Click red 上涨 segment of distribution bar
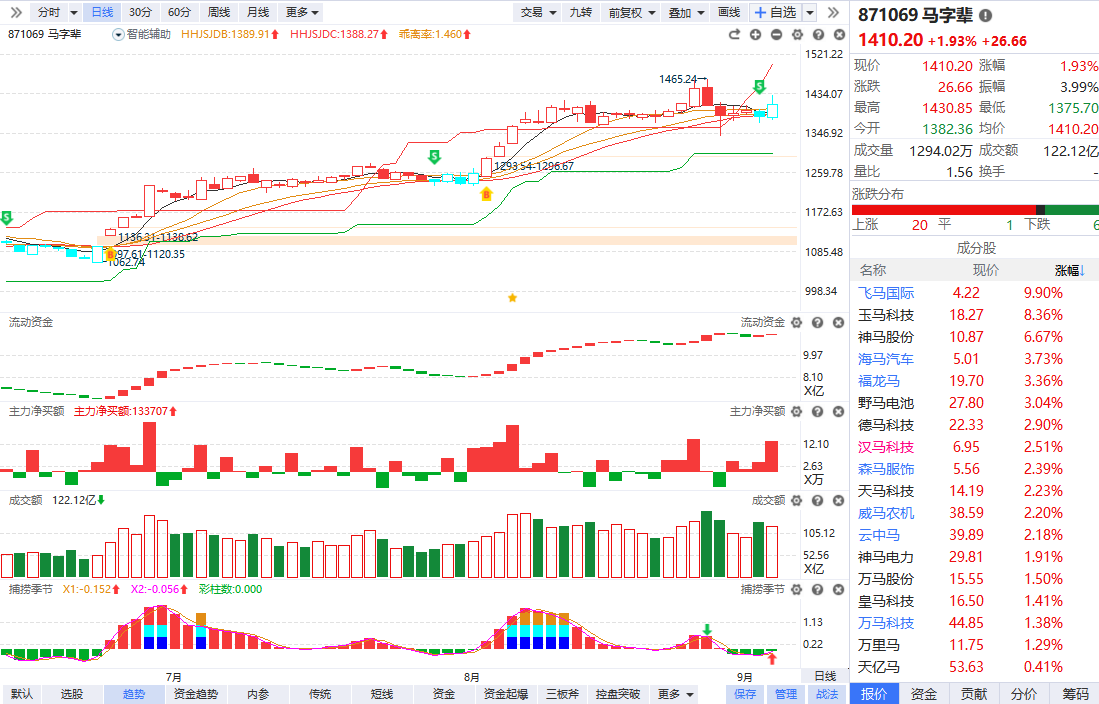This screenshot has width=1099, height=704. [x=943, y=210]
